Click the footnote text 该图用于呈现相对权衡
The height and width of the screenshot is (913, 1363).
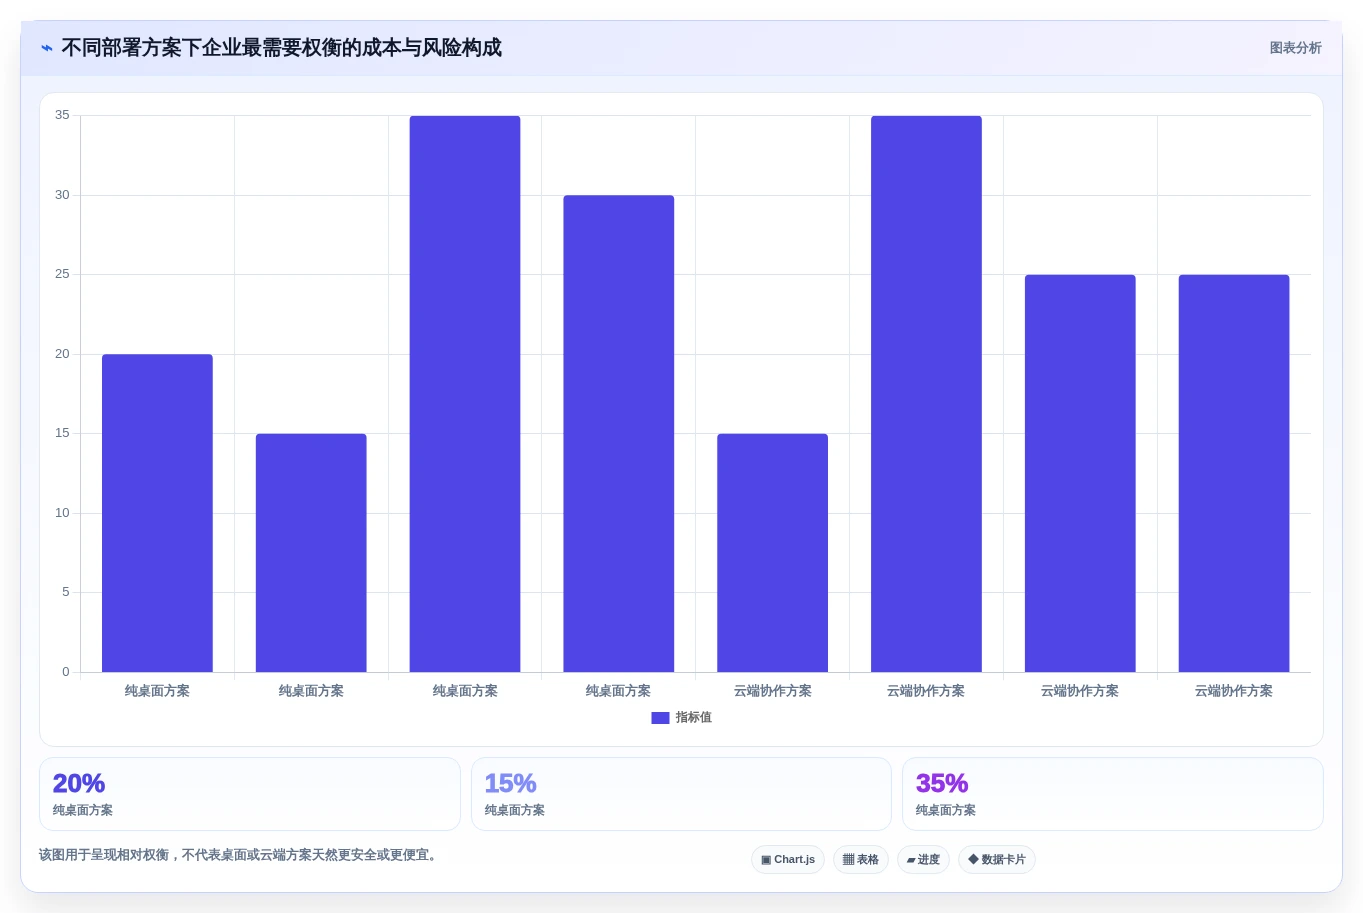[104, 855]
